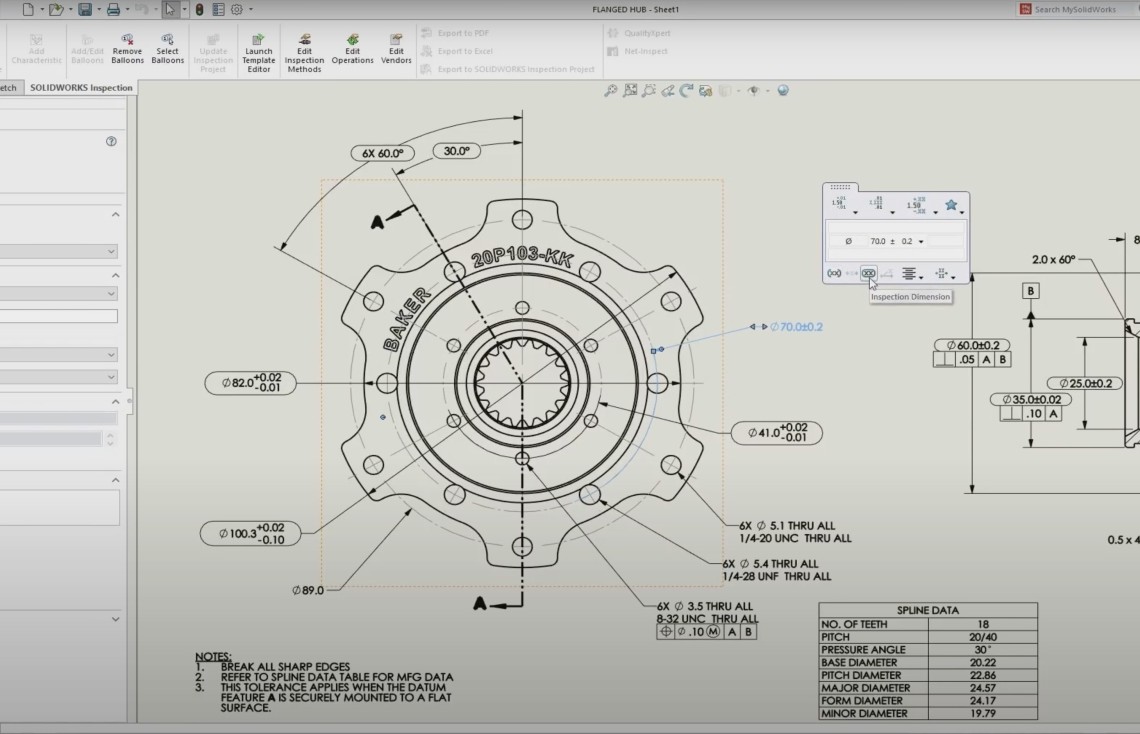
Task: Select the Ø89.0 dimension
Action: (308, 590)
